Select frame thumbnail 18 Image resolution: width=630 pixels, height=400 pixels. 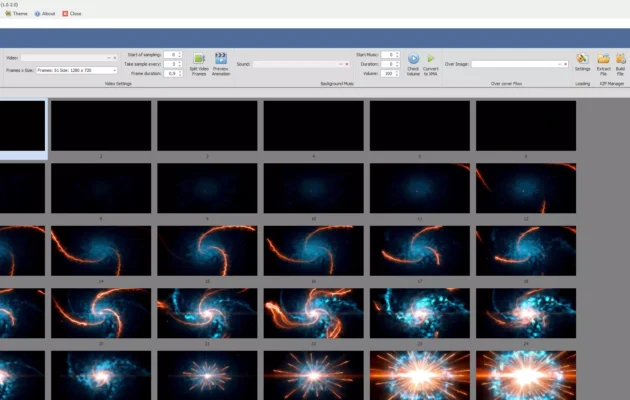coord(526,251)
